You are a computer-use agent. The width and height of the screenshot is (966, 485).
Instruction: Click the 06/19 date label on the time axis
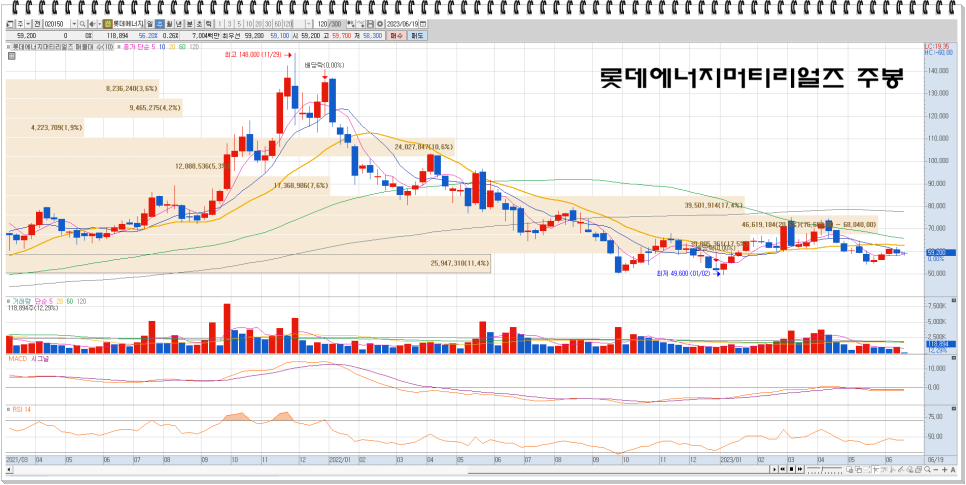click(x=935, y=460)
